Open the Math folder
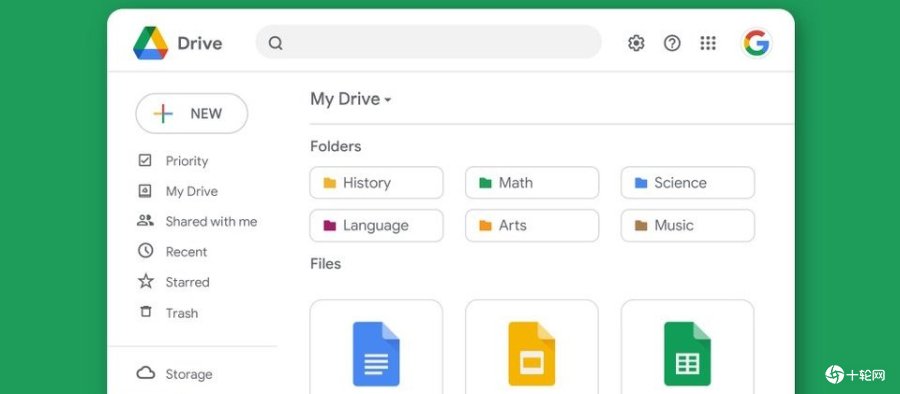The image size is (900, 394). tap(532, 183)
